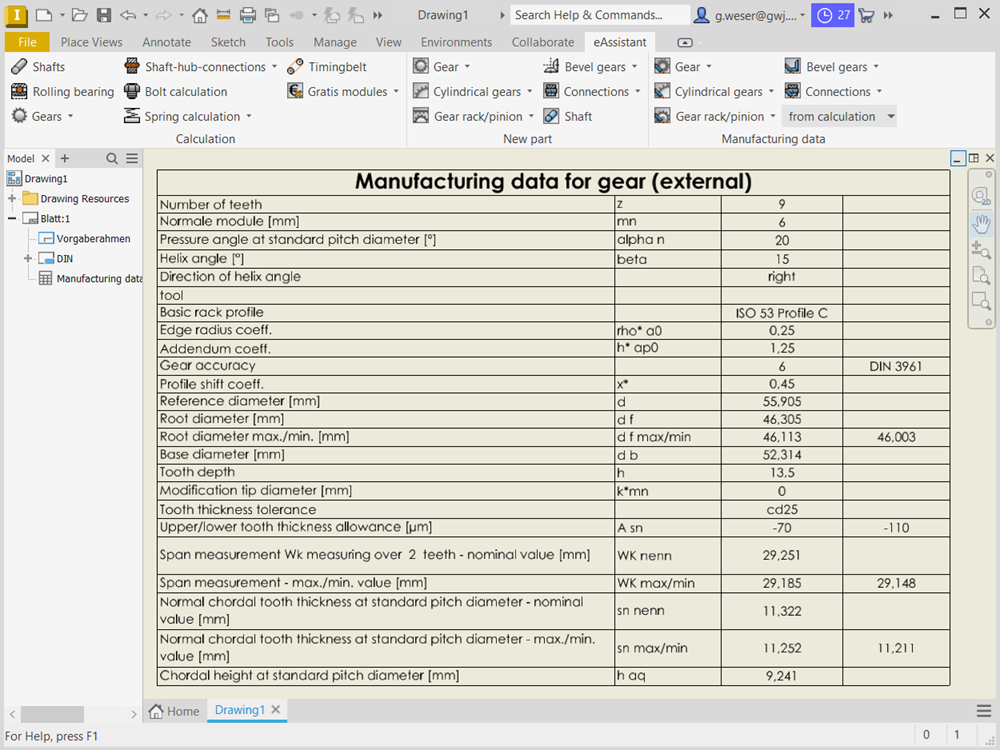
Task: Open Shaft-hub-connections dropdown menu
Action: click(x=275, y=67)
